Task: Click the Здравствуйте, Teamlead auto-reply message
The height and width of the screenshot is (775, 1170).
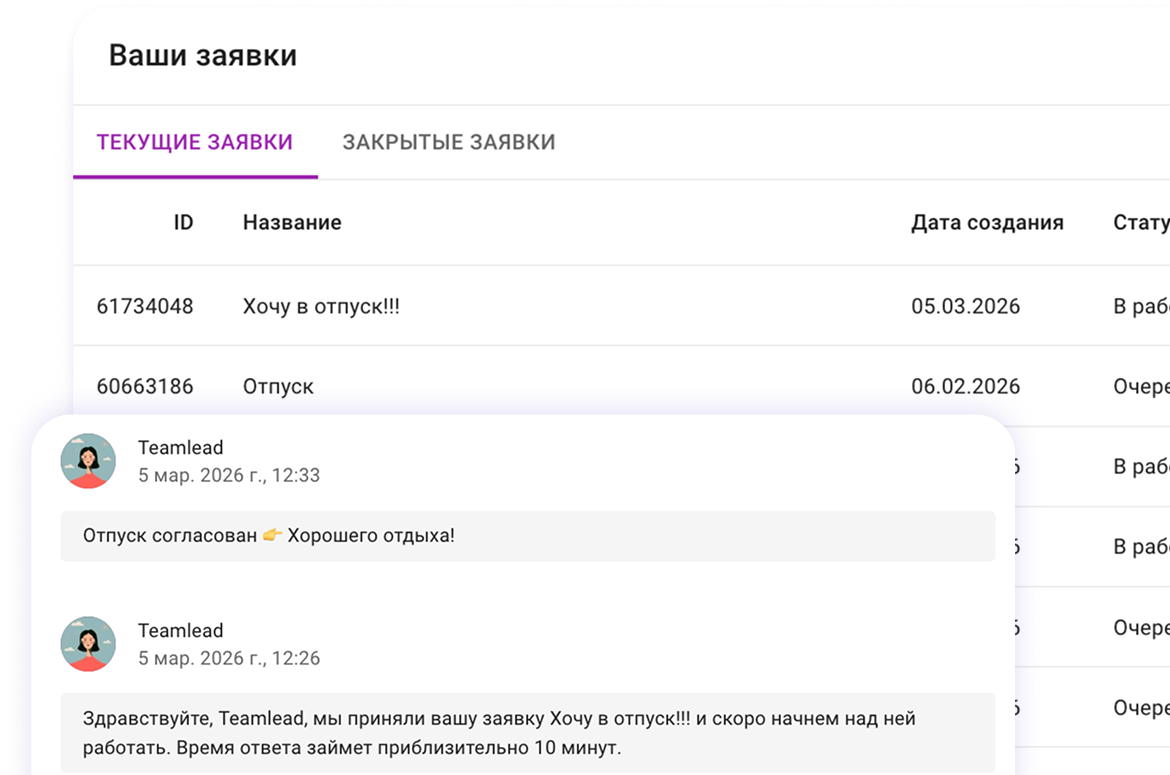Action: (x=527, y=733)
